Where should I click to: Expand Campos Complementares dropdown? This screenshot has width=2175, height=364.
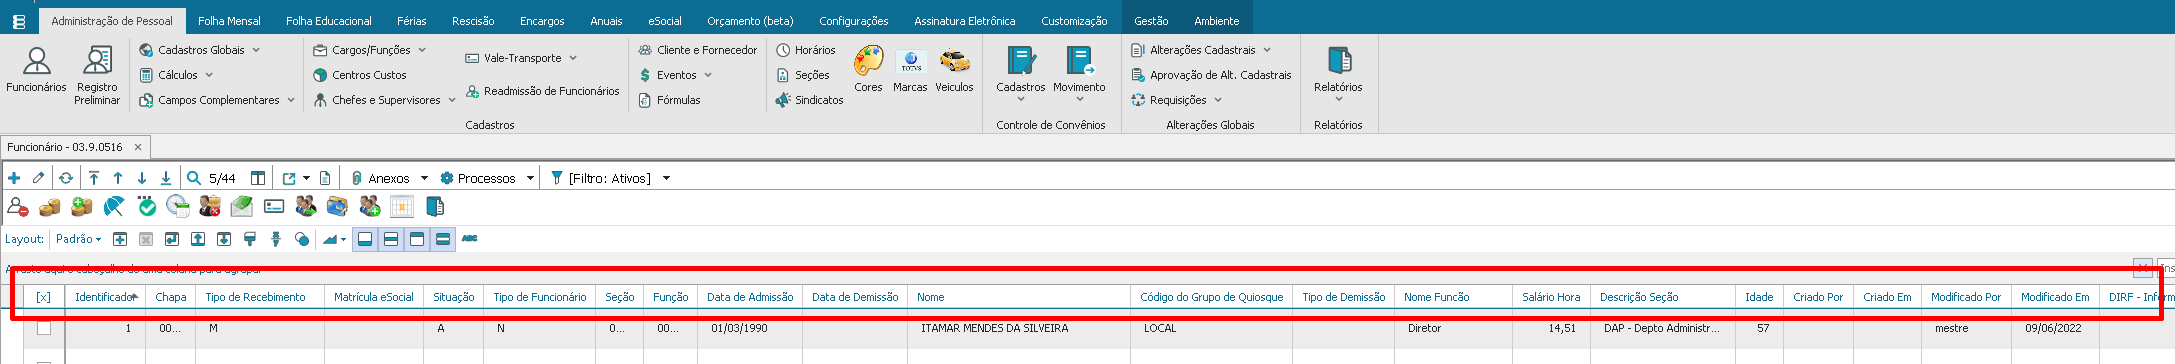[291, 100]
